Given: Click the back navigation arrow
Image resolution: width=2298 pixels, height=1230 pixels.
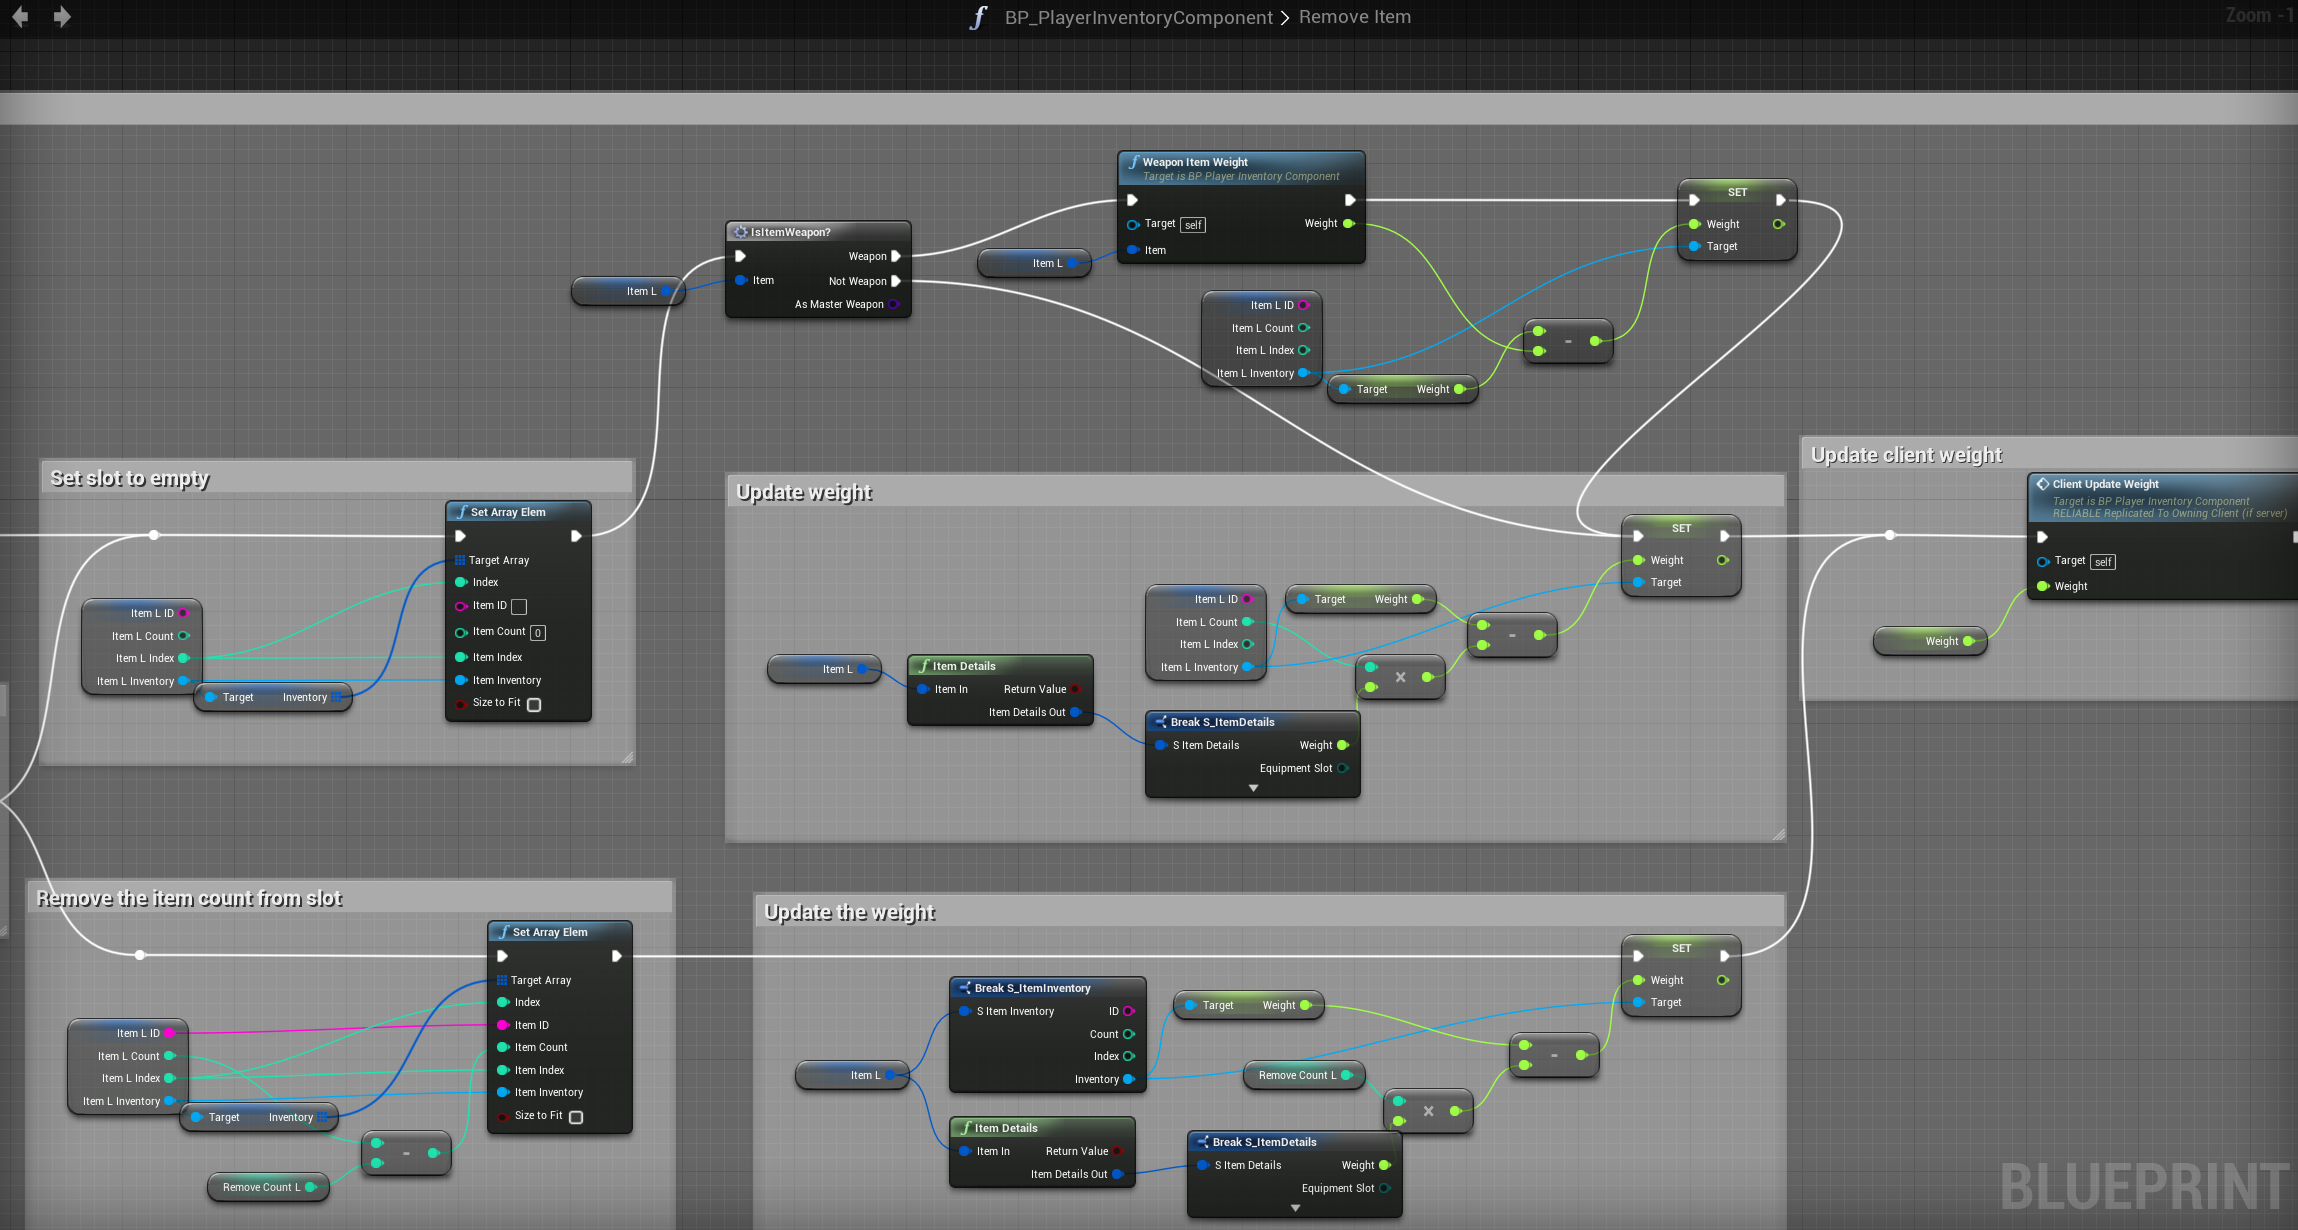Looking at the screenshot, I should [x=20, y=17].
